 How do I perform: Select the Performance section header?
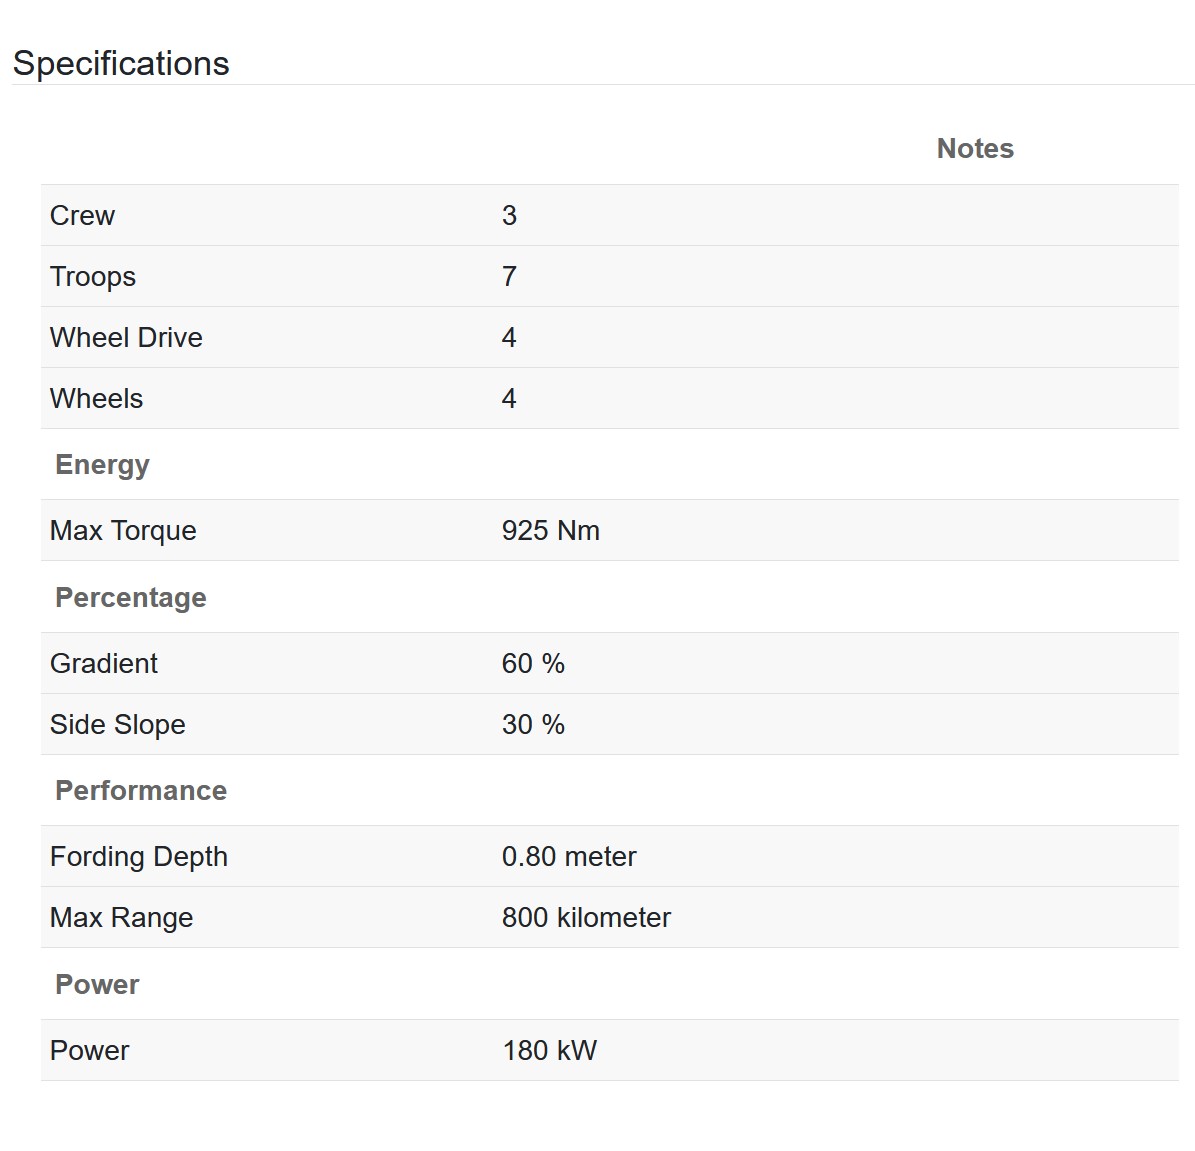point(141,790)
